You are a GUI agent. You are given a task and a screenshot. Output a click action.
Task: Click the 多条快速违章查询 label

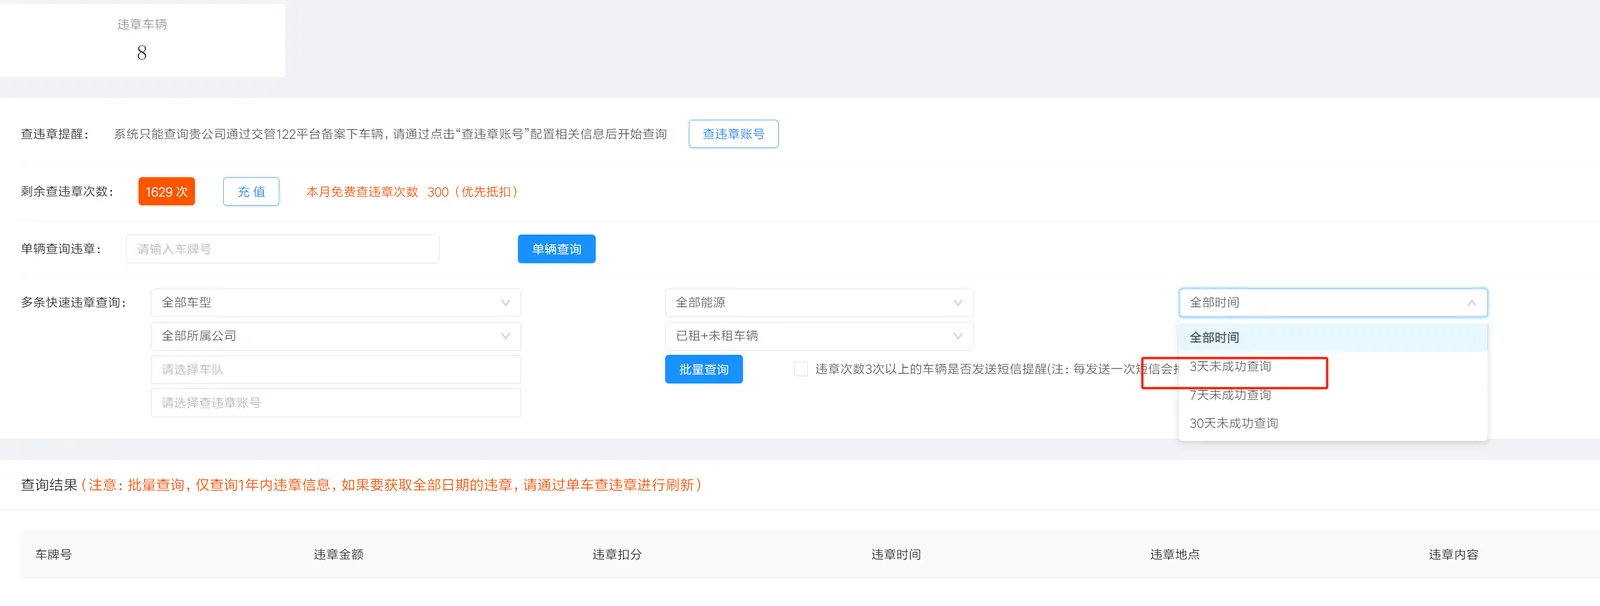tap(74, 303)
